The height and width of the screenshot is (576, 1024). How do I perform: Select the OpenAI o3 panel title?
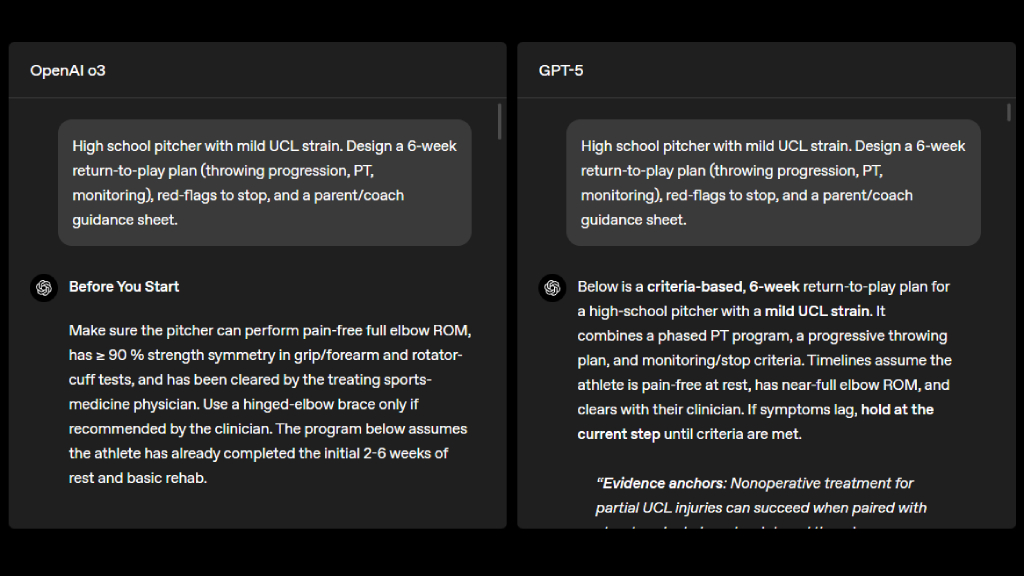coord(67,70)
